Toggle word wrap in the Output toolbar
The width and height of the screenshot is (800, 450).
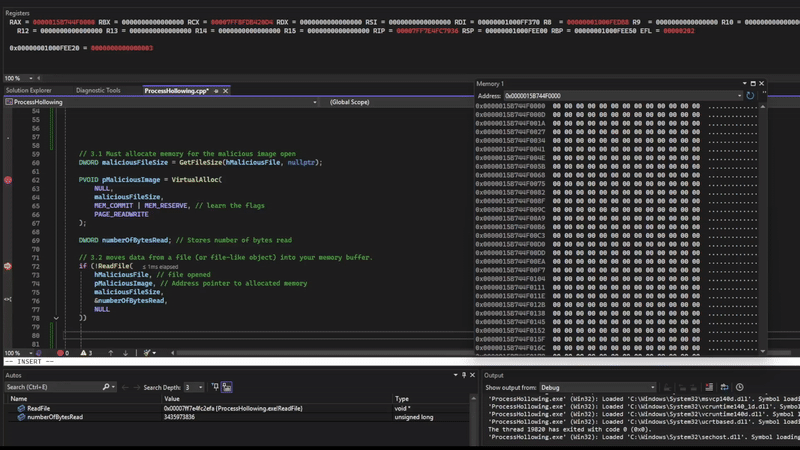tap(724, 387)
